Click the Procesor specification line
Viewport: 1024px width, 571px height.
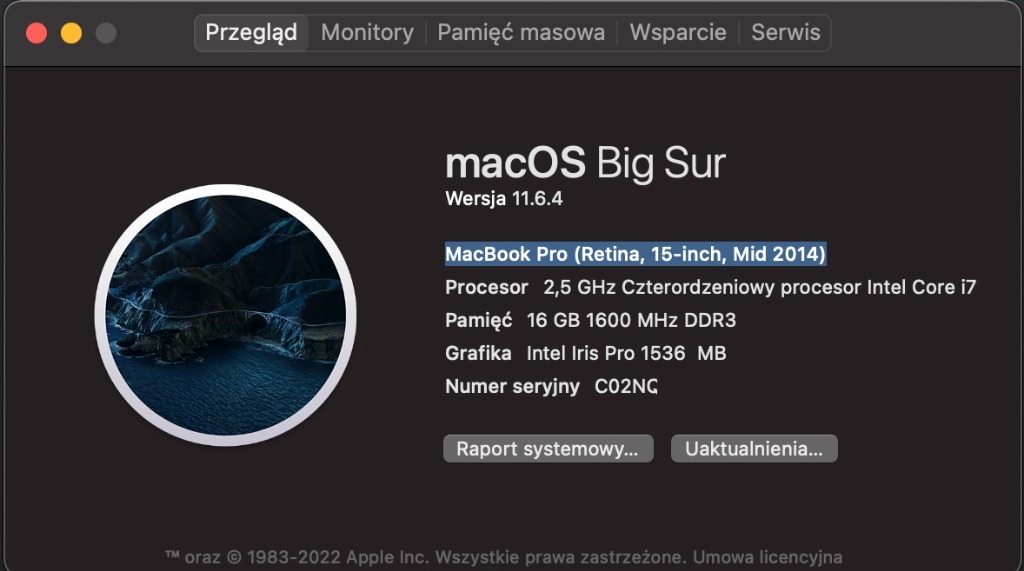click(710, 288)
